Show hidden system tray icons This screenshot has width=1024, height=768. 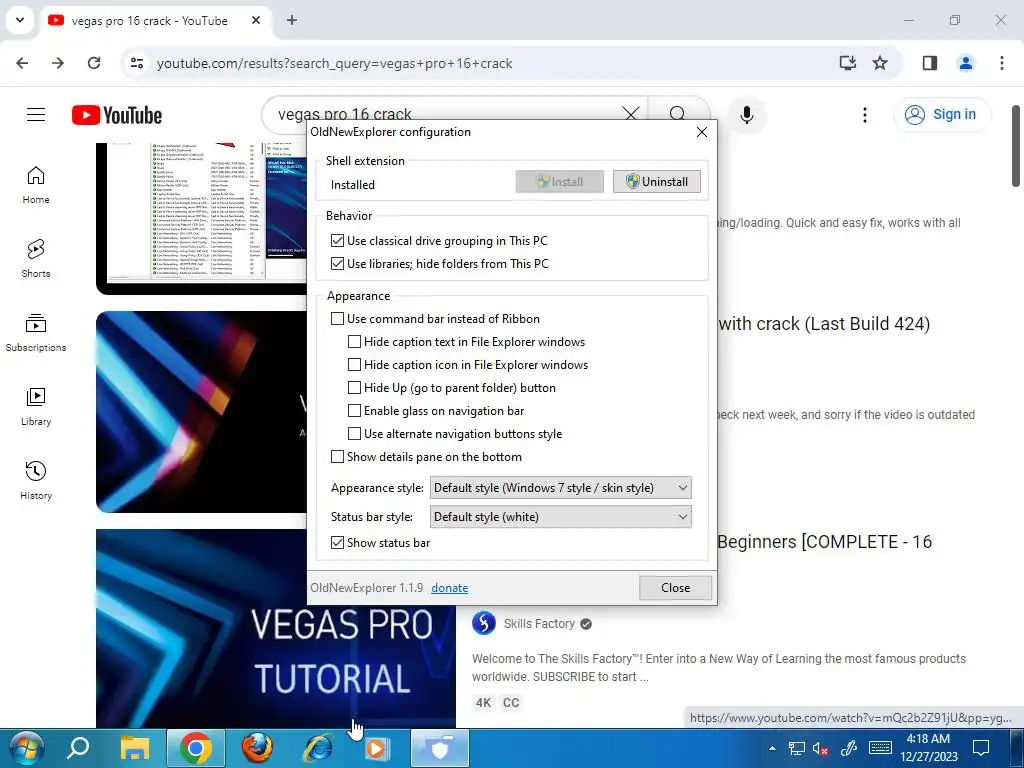pos(773,748)
